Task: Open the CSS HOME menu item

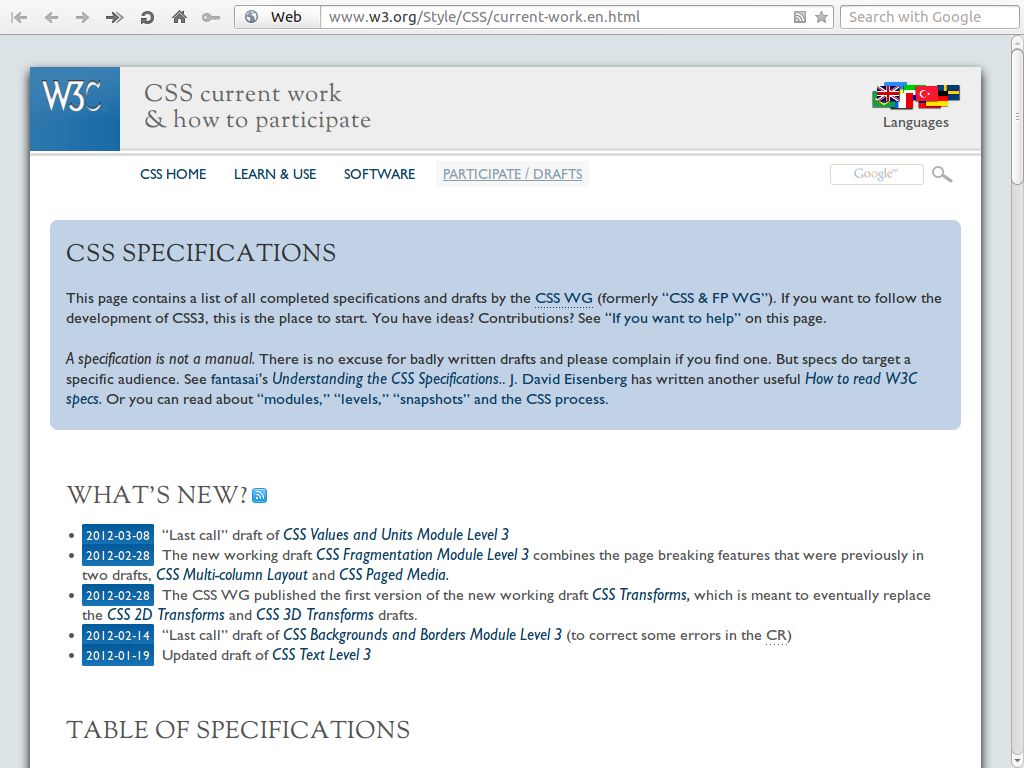Action: click(173, 174)
